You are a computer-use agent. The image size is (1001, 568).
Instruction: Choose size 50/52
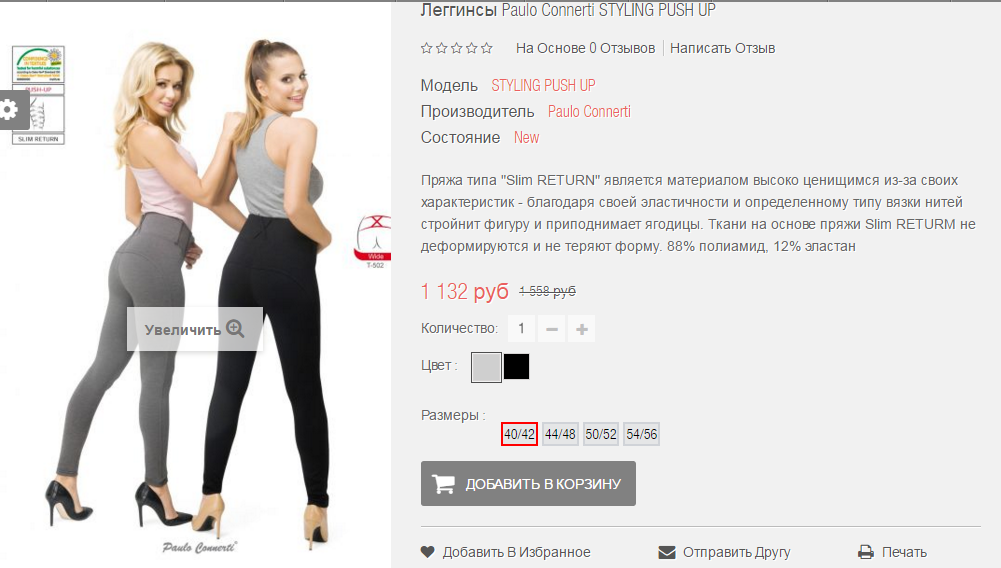tap(601, 434)
